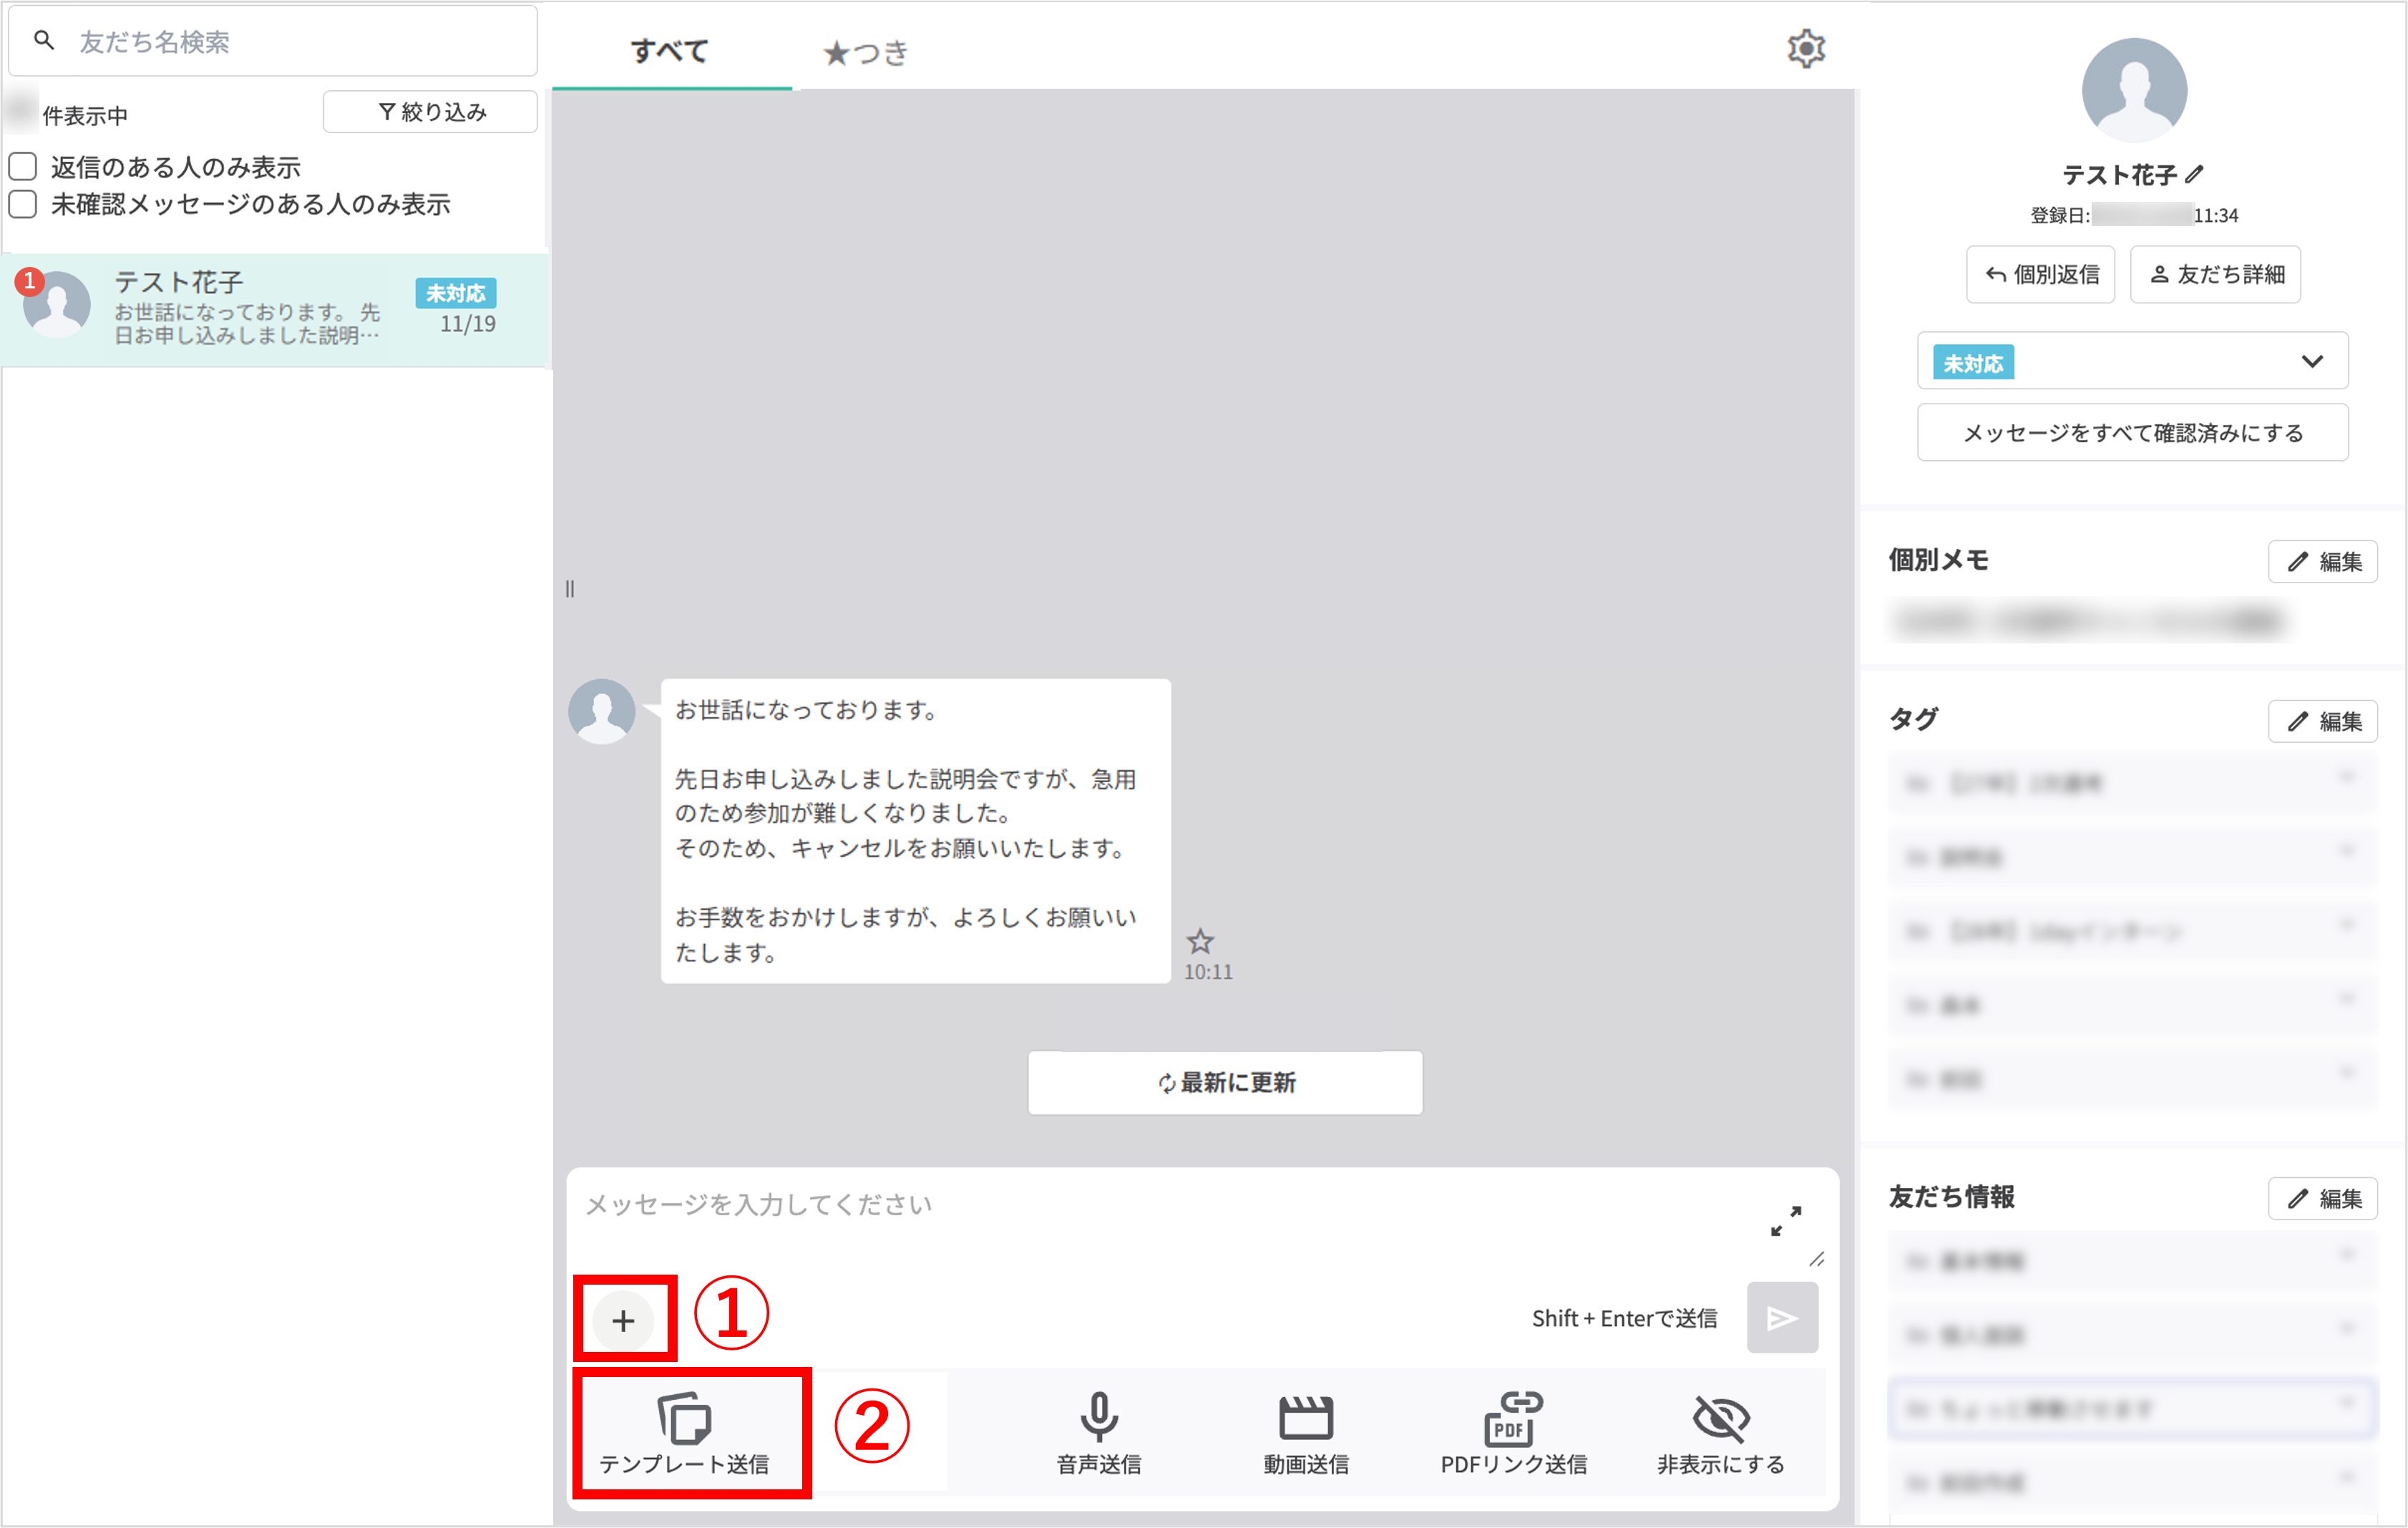Click the friend search magnifier icon
The height and width of the screenshot is (1528, 2408).
(44, 40)
